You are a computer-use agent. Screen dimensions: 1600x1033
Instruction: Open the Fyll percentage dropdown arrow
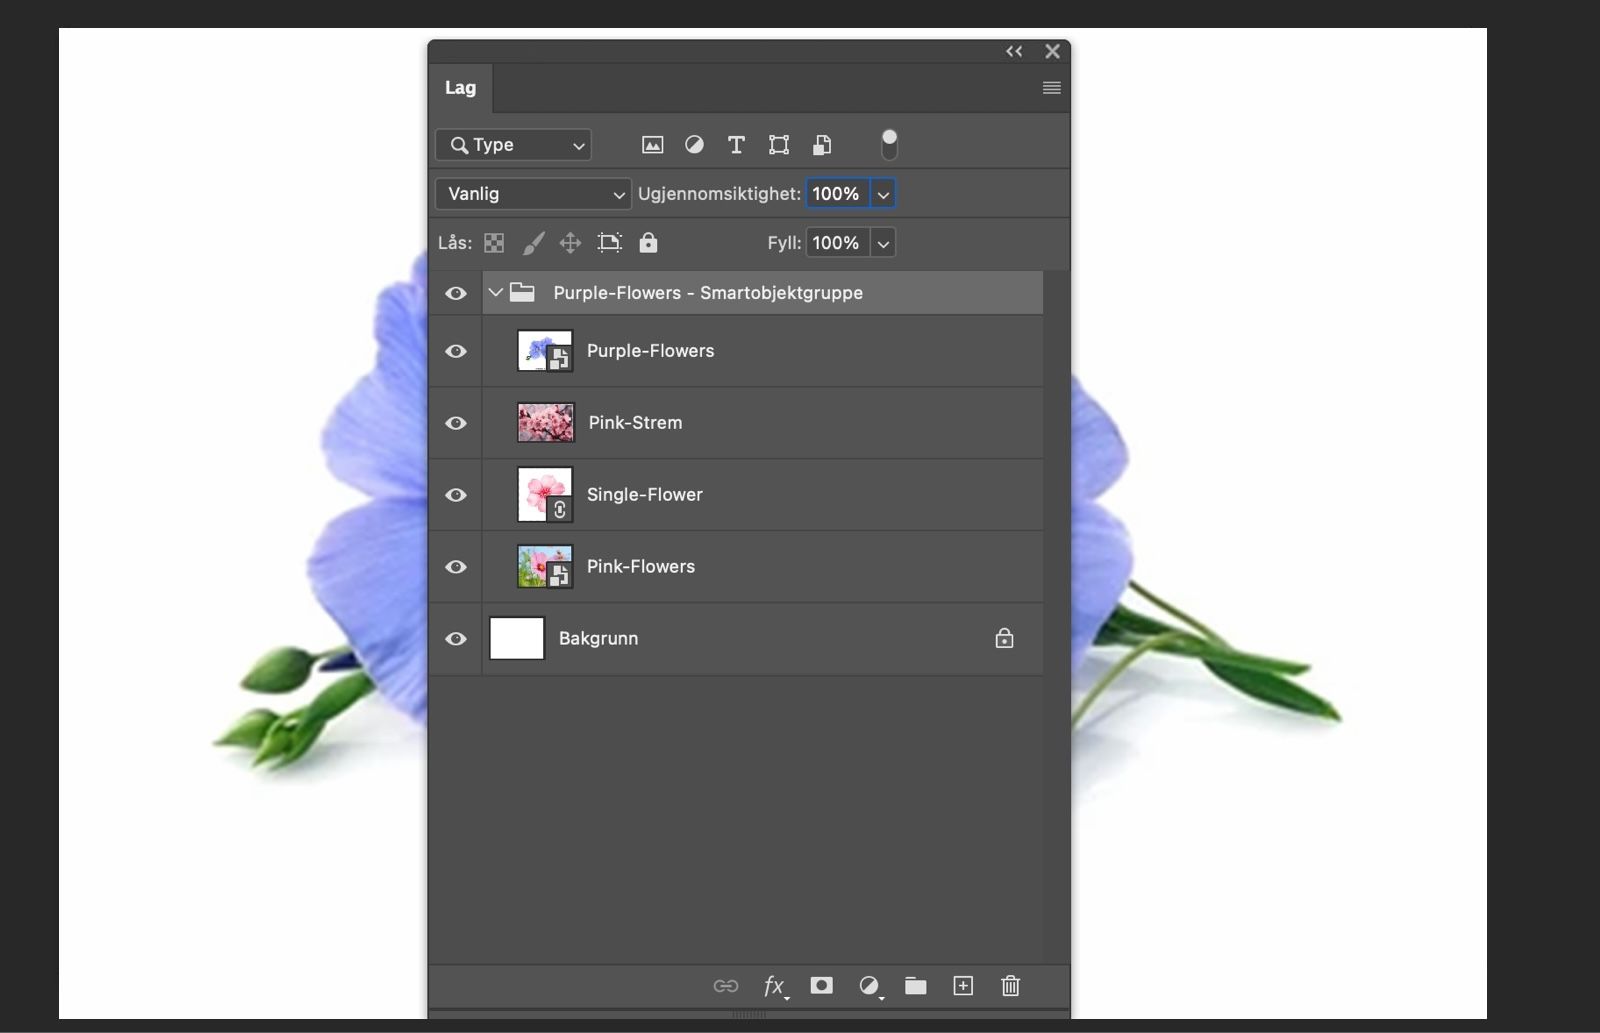[x=883, y=243]
